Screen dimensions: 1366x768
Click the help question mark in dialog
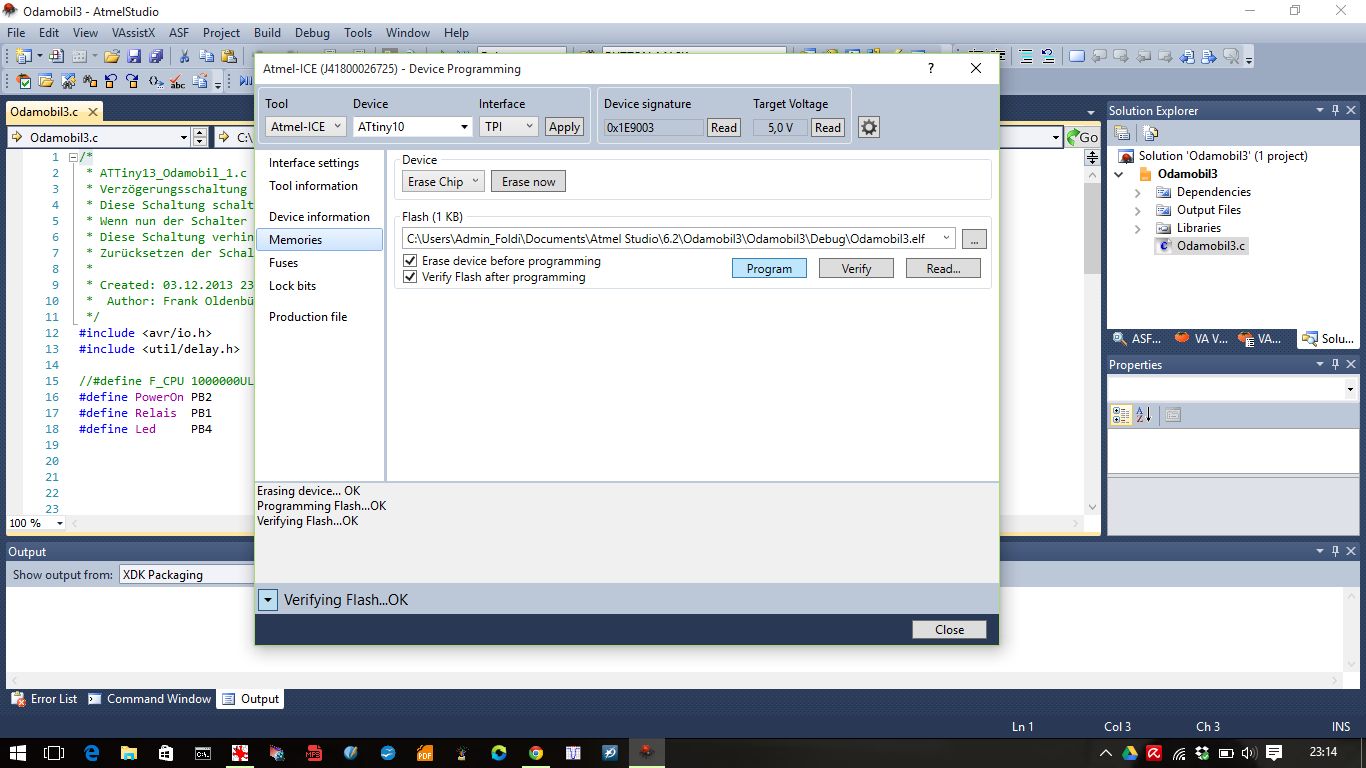[x=931, y=69]
